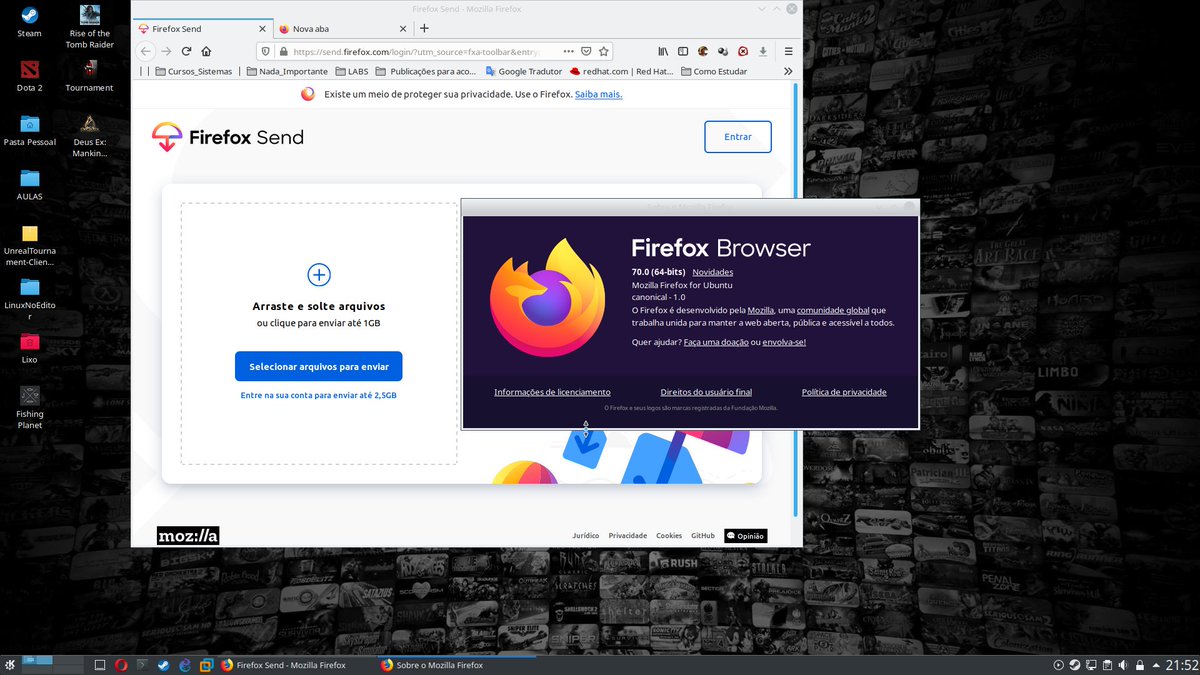The height and width of the screenshot is (675, 1200).
Task: Open redhat.com bookmark
Action: (621, 71)
